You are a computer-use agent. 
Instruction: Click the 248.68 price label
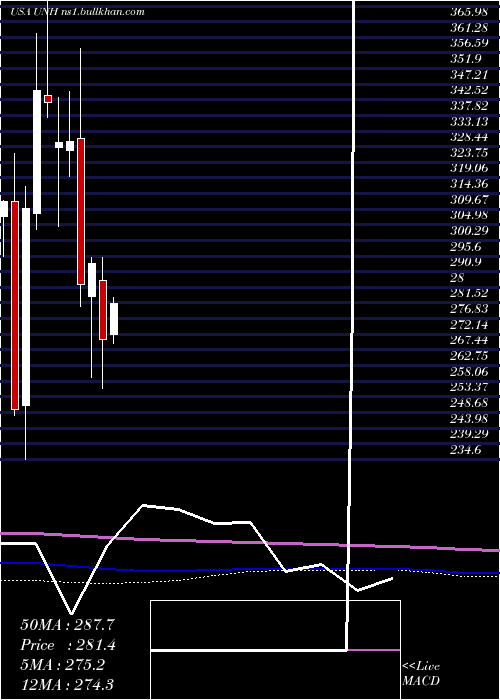pyautogui.click(x=469, y=403)
